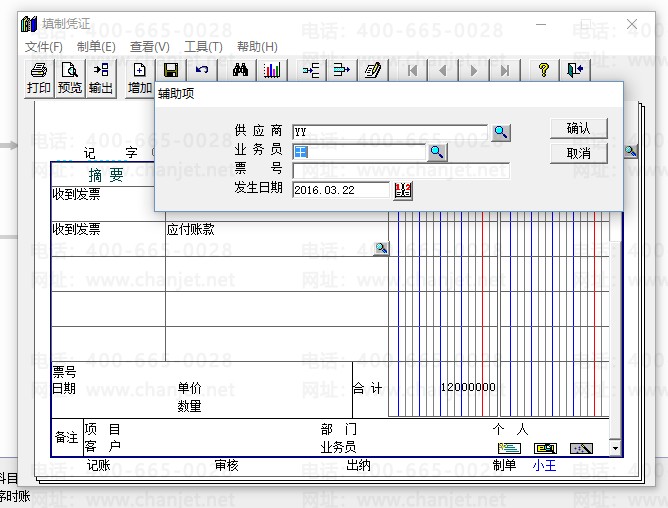The height and width of the screenshot is (508, 668).
Task: Open the 文件(F) menu
Action: point(44,46)
